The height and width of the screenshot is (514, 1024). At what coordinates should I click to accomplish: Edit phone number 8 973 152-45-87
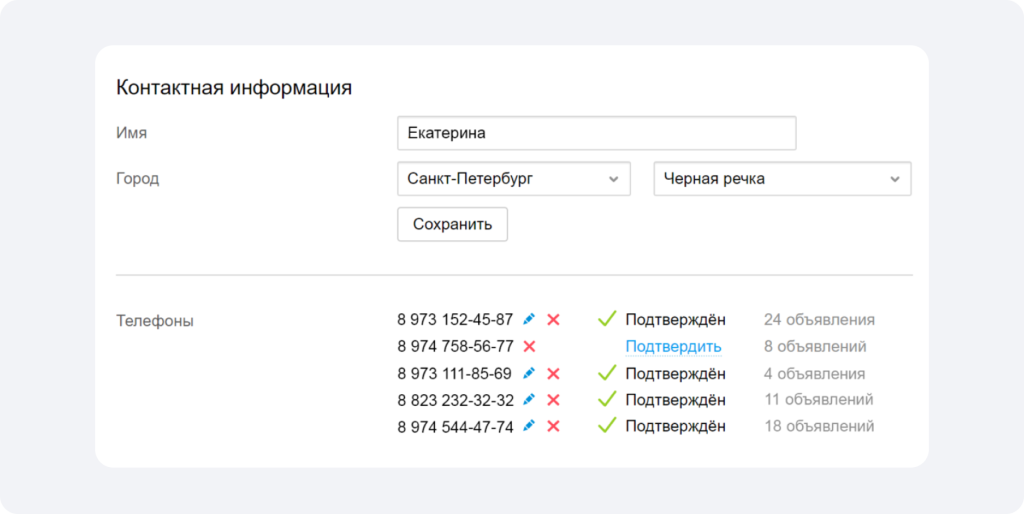point(529,319)
